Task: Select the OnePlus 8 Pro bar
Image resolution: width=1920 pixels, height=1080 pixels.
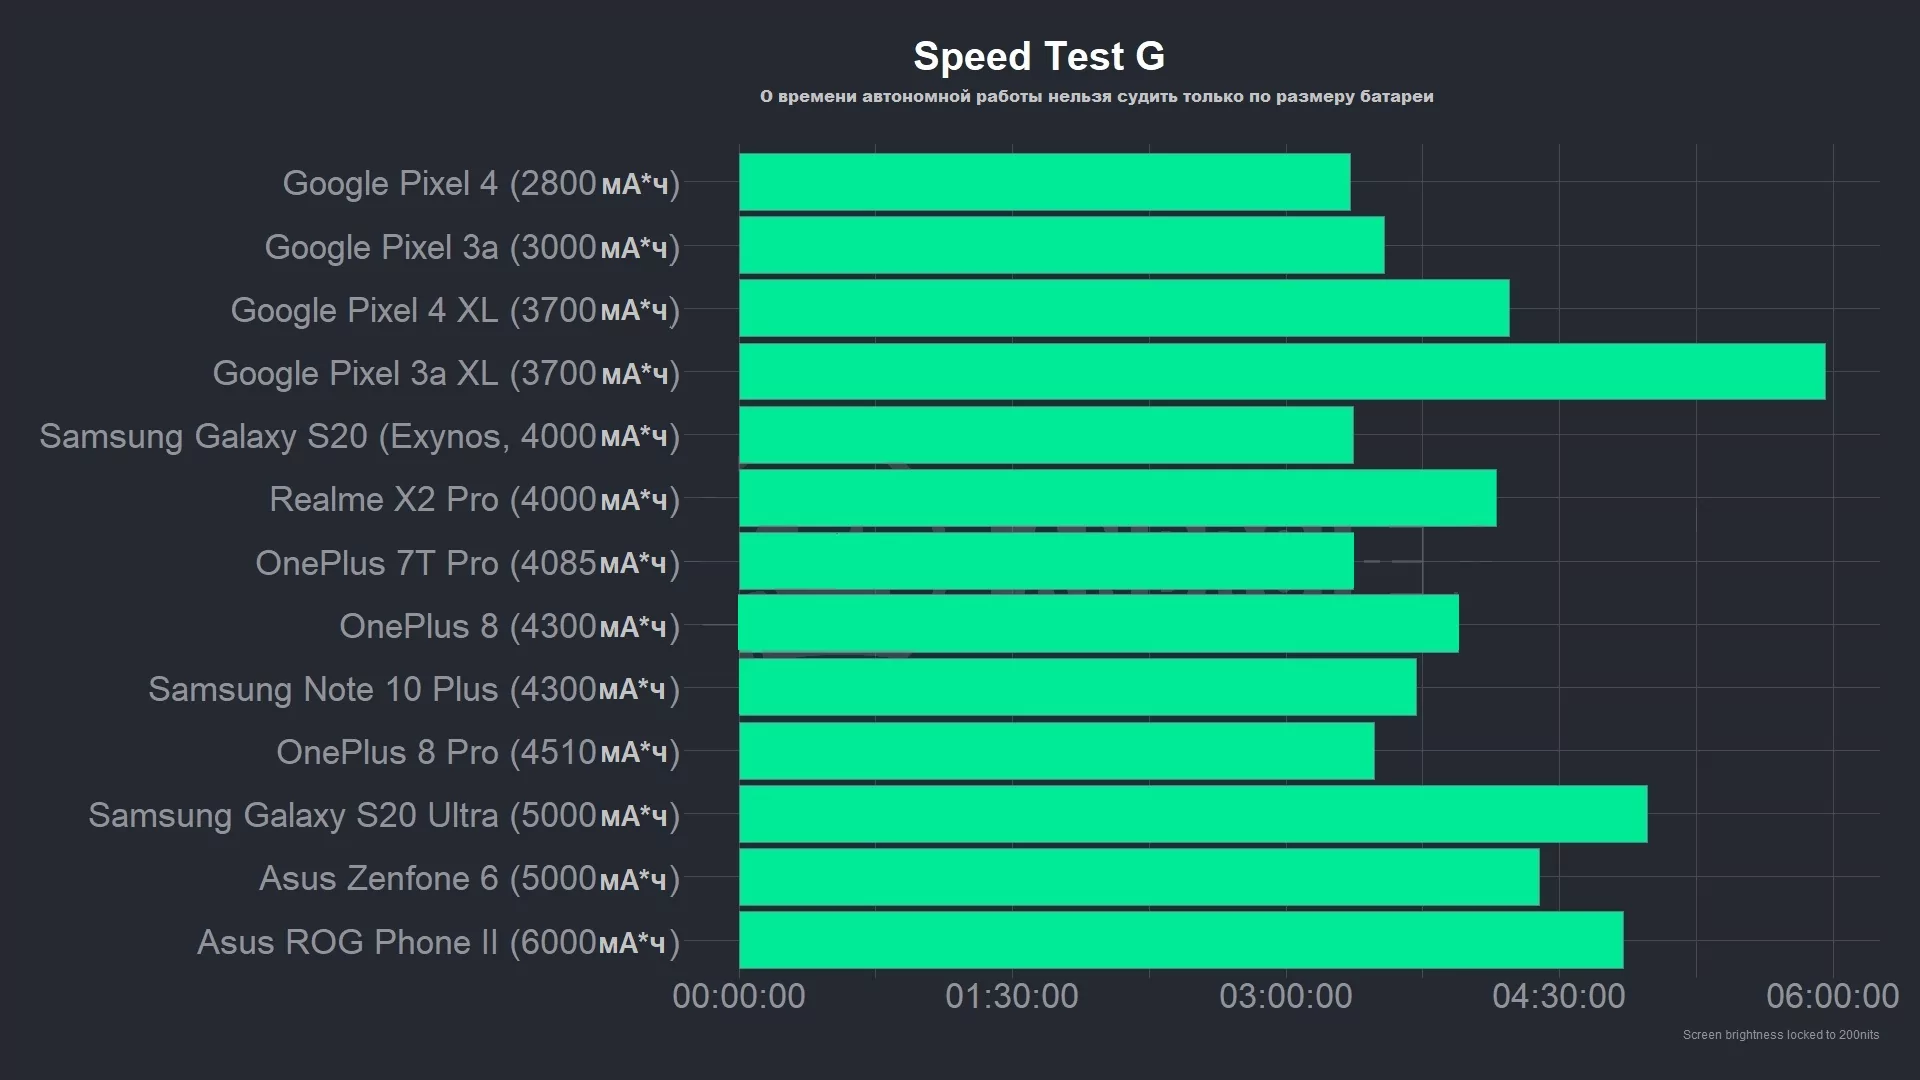Action: [x=1057, y=751]
